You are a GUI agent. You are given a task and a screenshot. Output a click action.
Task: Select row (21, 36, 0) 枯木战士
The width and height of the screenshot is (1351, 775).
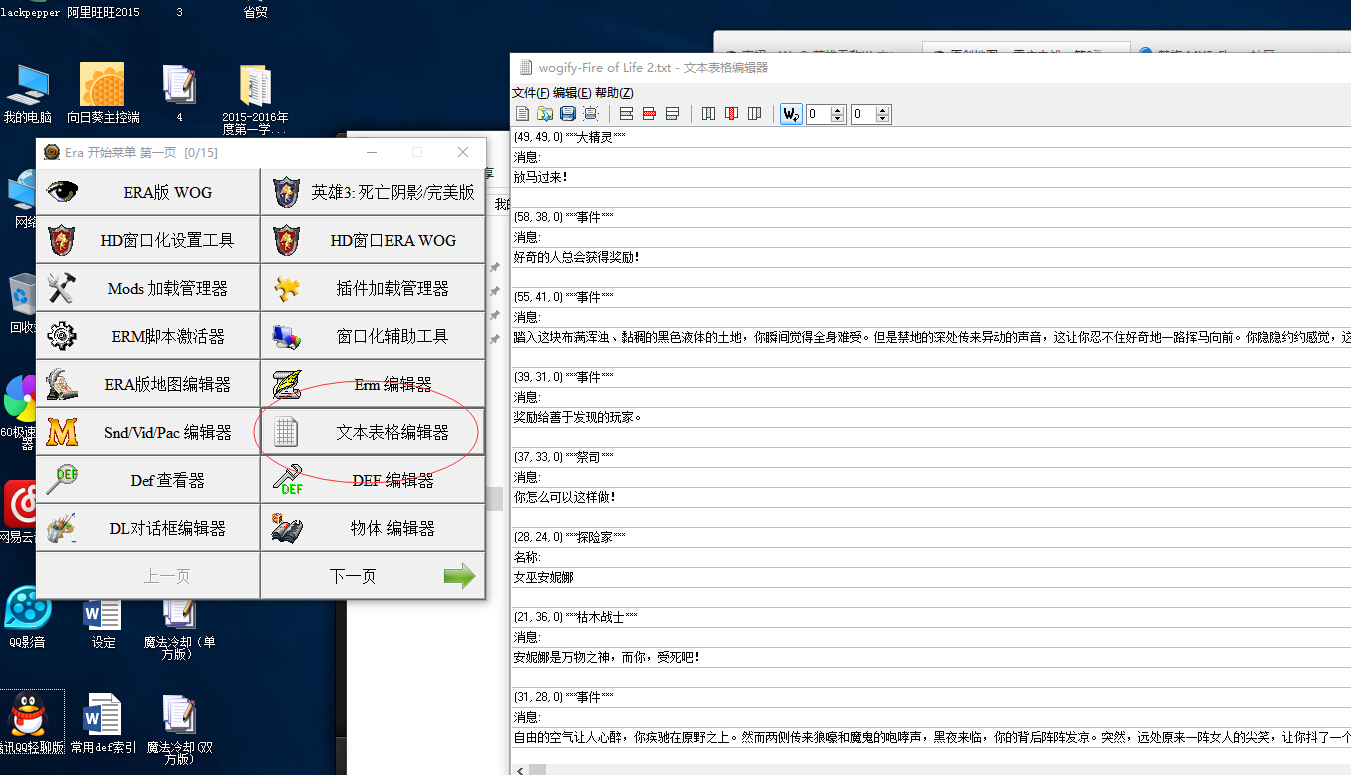[931, 616]
